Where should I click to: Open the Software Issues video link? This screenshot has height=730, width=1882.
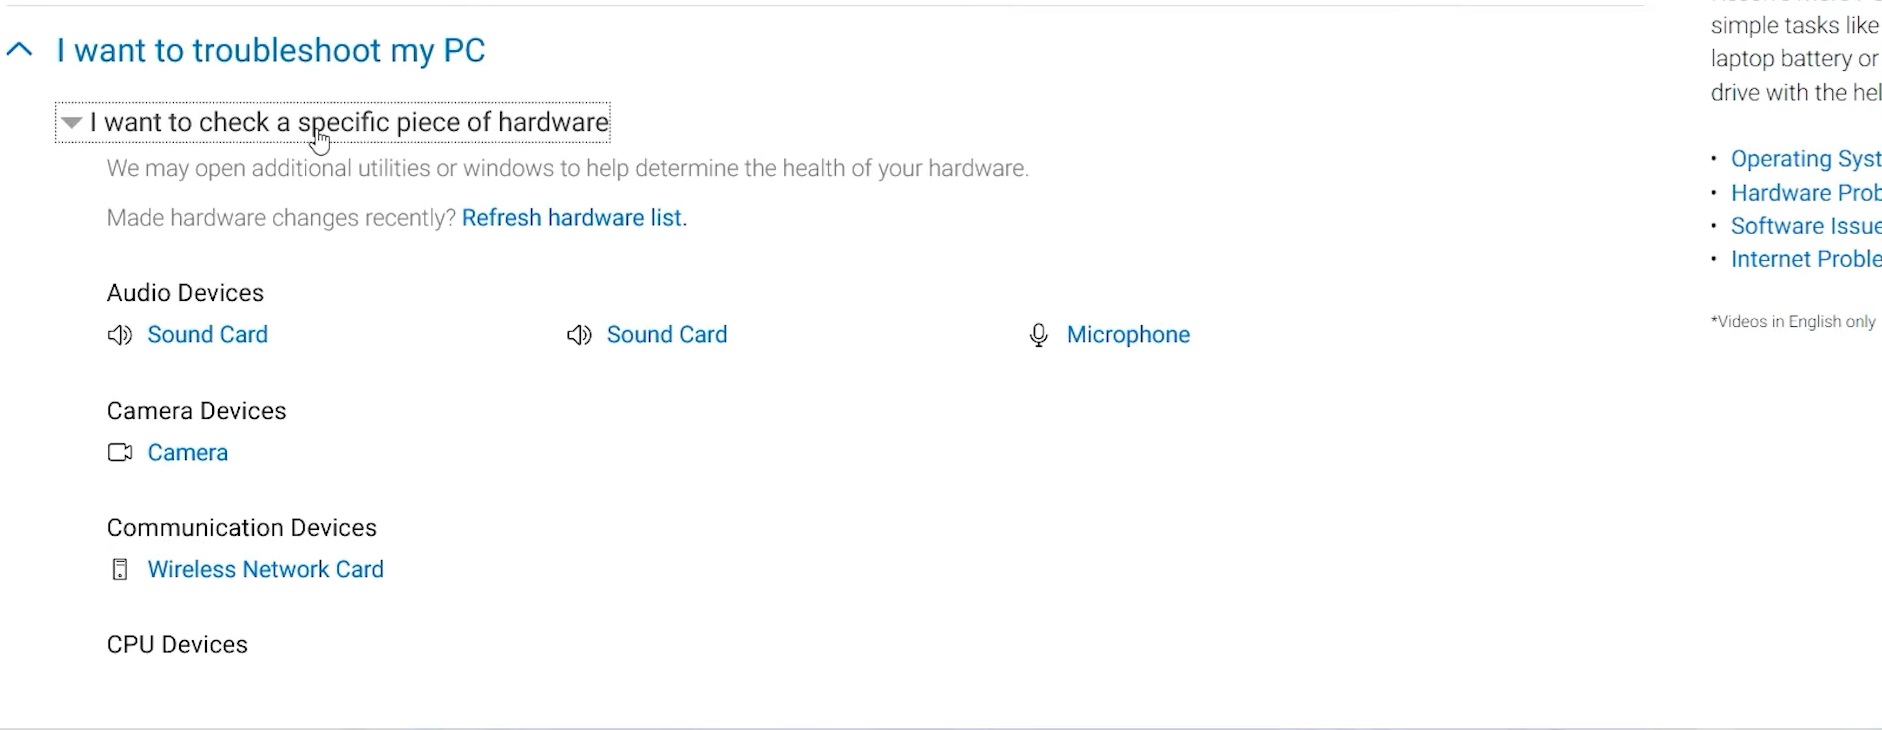click(1805, 226)
